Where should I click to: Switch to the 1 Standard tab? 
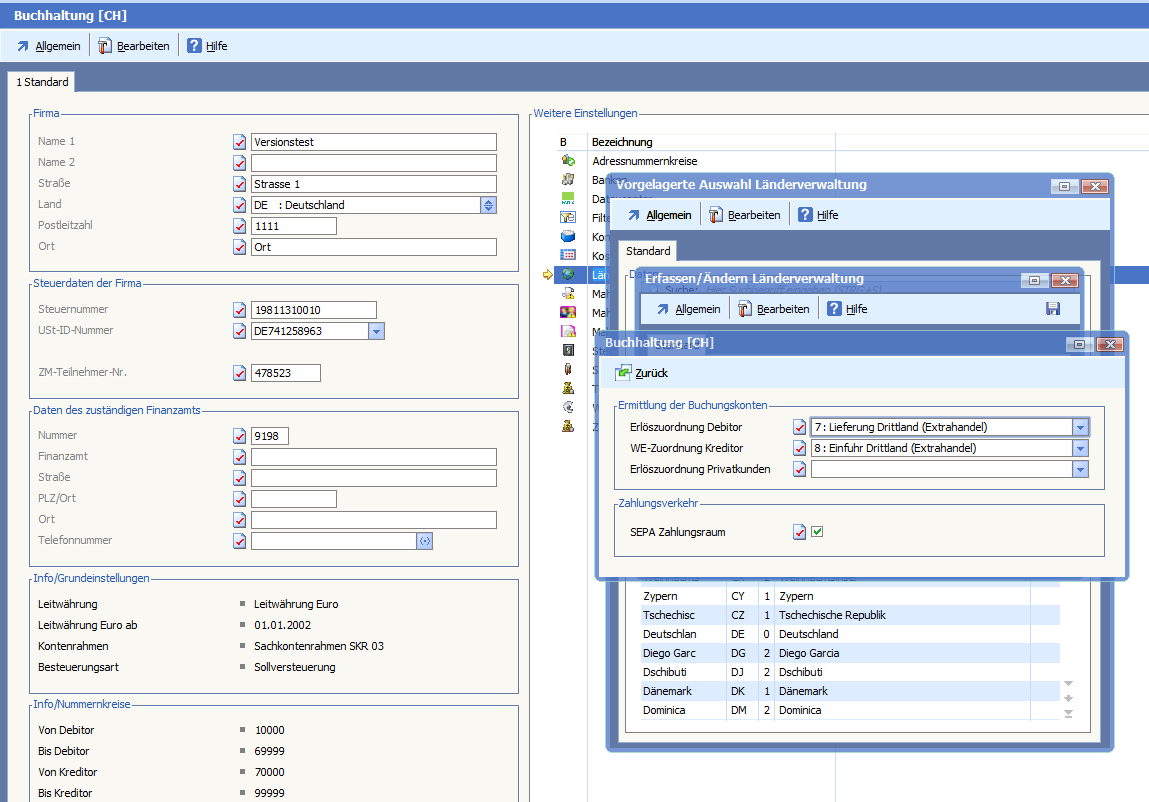click(x=42, y=82)
